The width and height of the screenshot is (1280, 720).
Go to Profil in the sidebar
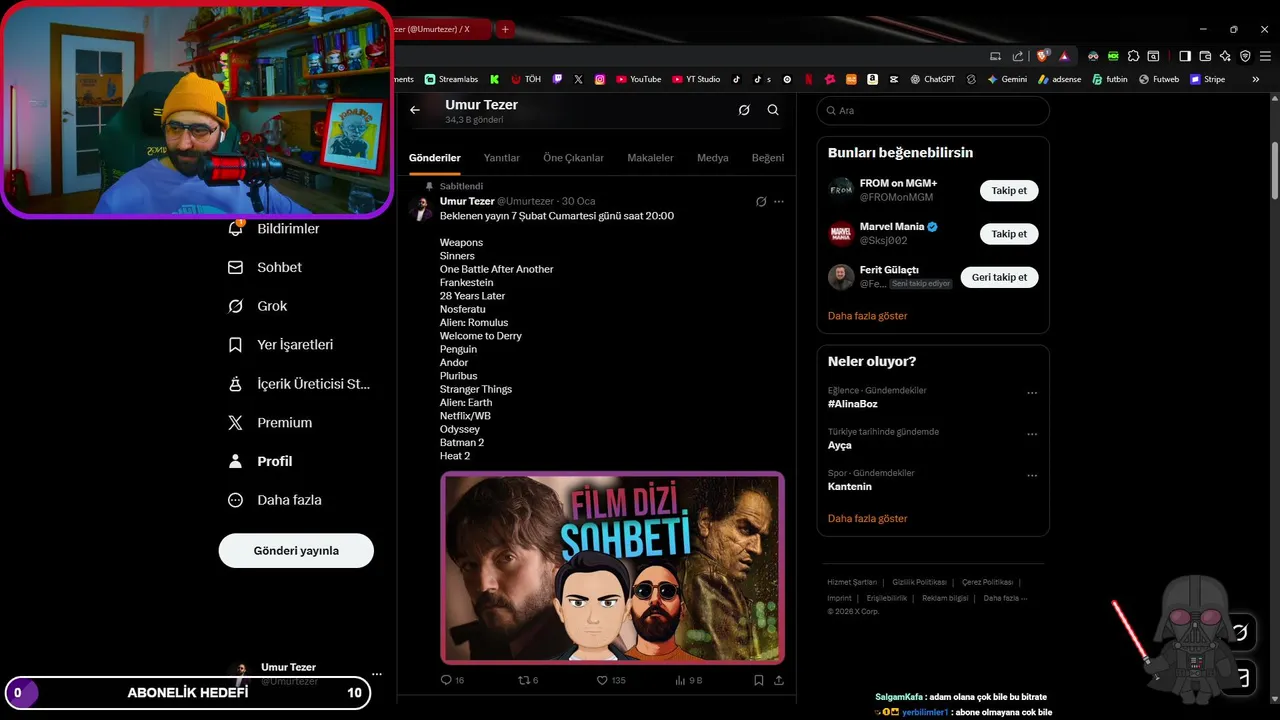click(260, 461)
